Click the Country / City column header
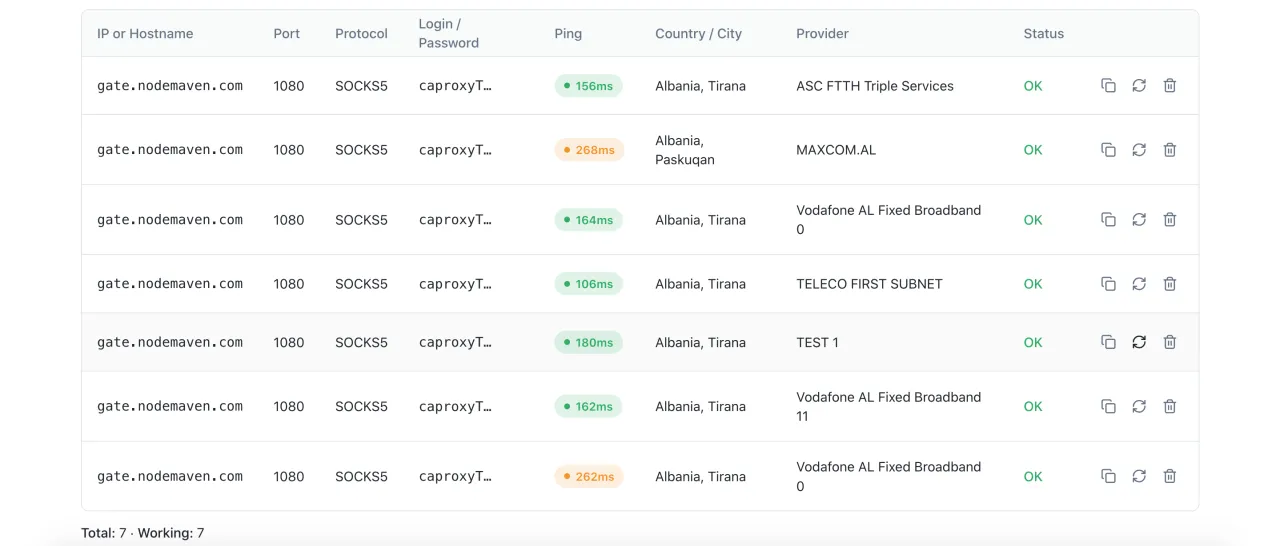This screenshot has width=1280, height=546. tap(698, 34)
